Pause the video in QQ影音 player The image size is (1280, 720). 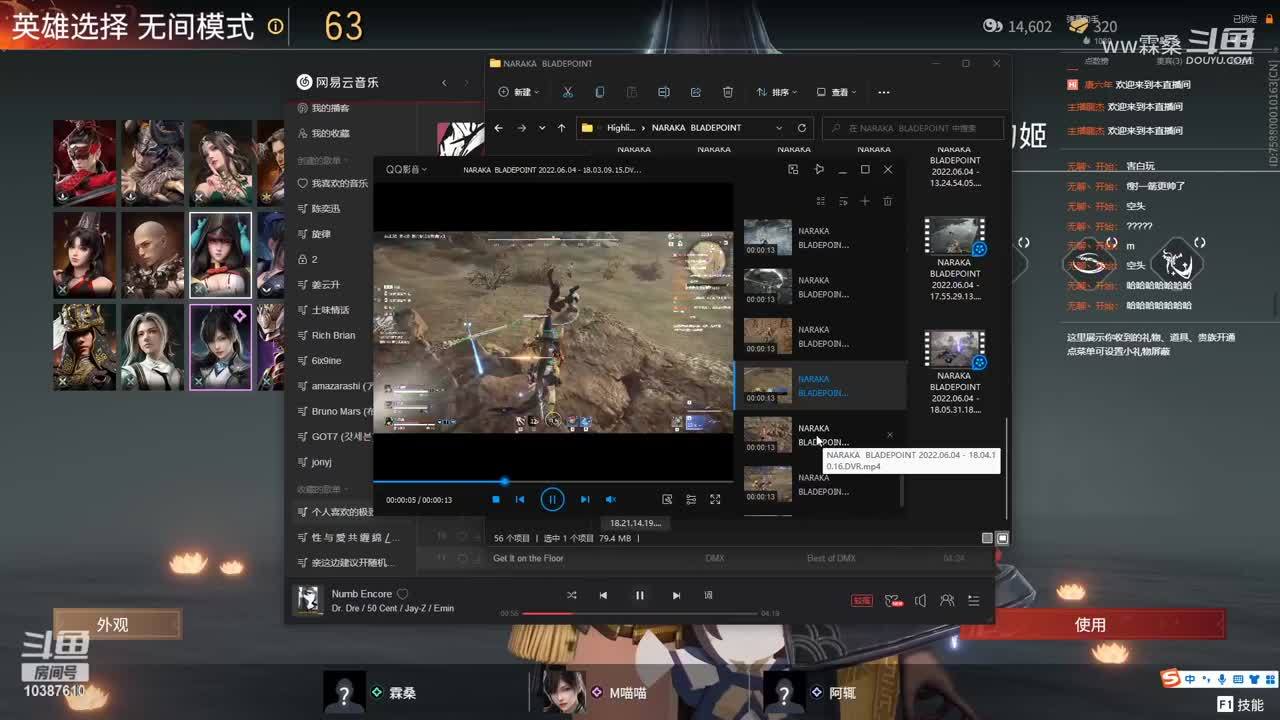click(552, 499)
